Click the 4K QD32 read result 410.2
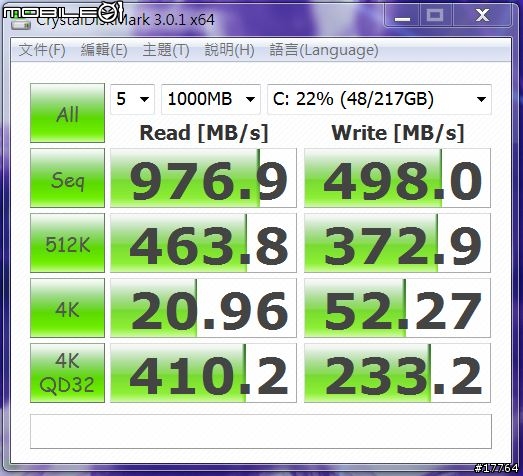This screenshot has height=476, width=523. pos(203,373)
